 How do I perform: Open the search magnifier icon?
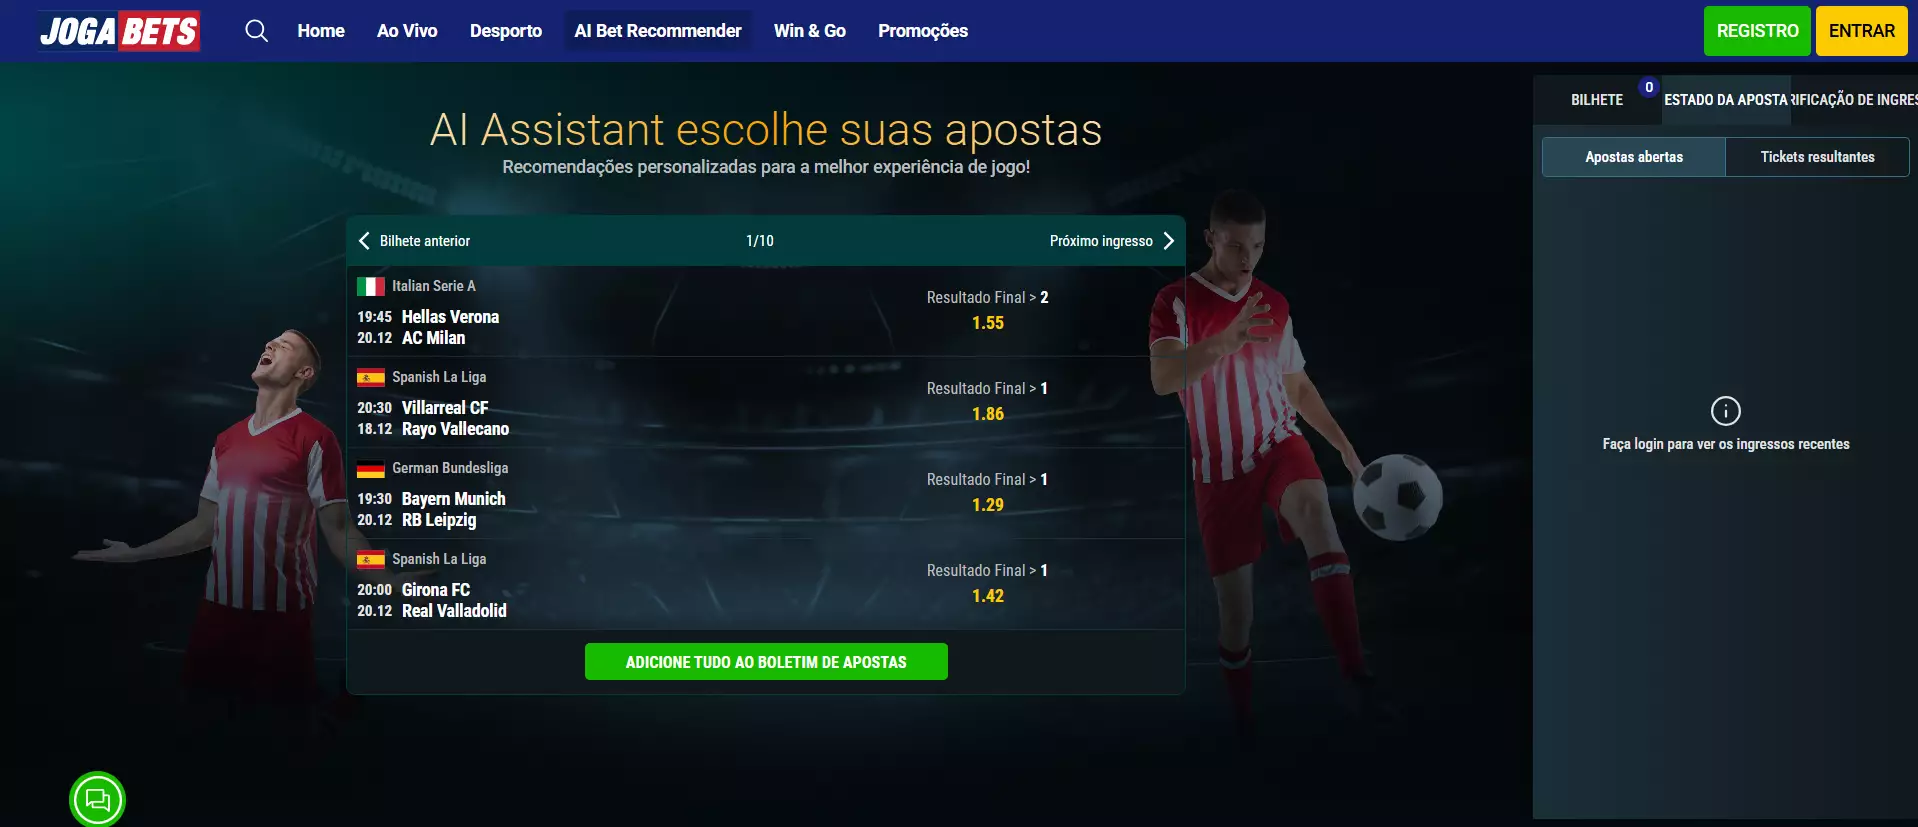(x=257, y=31)
